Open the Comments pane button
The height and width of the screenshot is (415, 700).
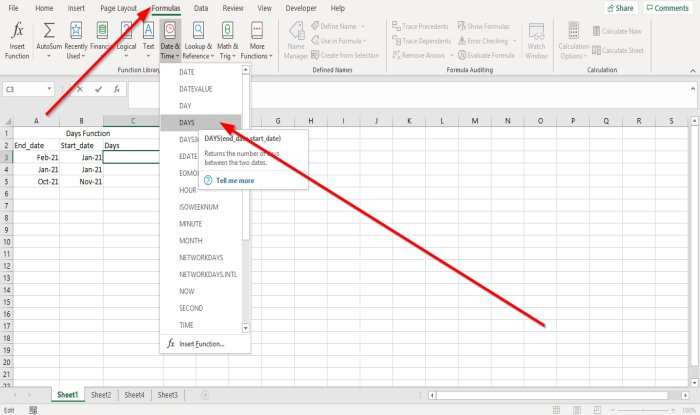(666, 8)
